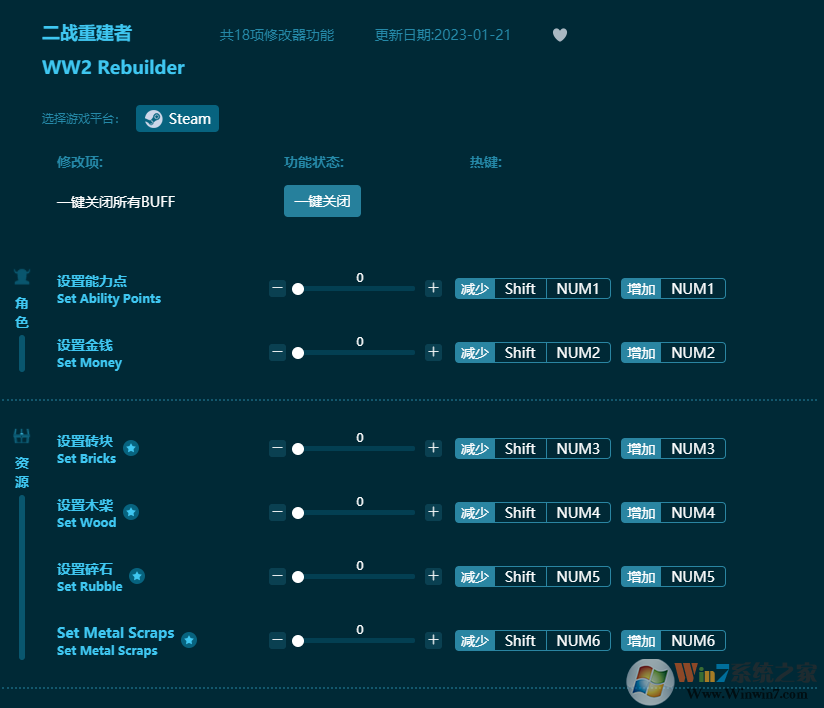This screenshot has width=824, height=708.
Task: Click the Set Wood slider handle
Action: [298, 513]
